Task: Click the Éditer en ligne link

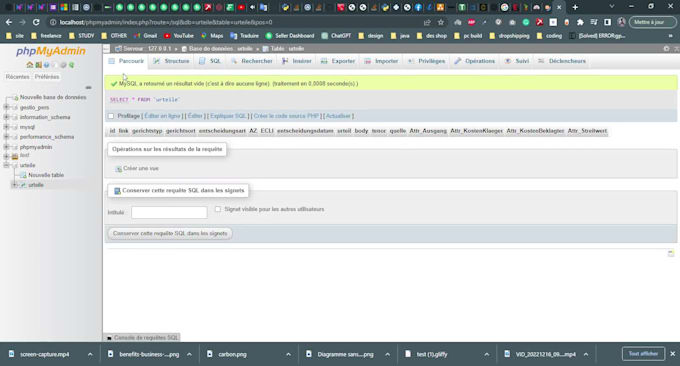Action: (x=162, y=116)
